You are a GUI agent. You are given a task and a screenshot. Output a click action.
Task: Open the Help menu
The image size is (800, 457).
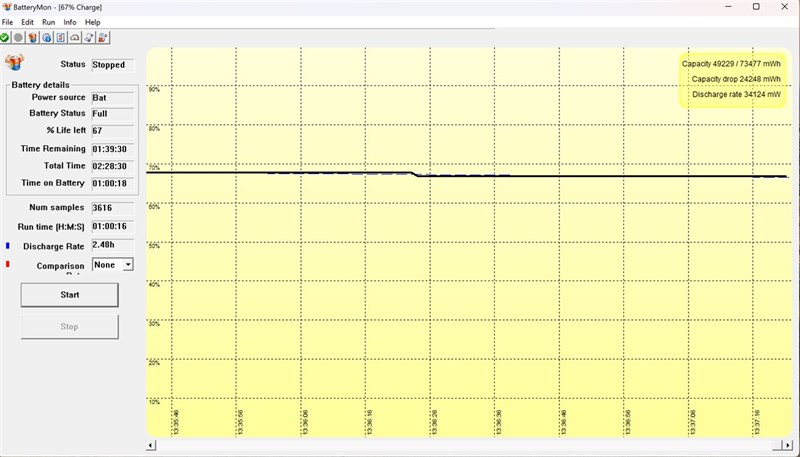point(92,22)
